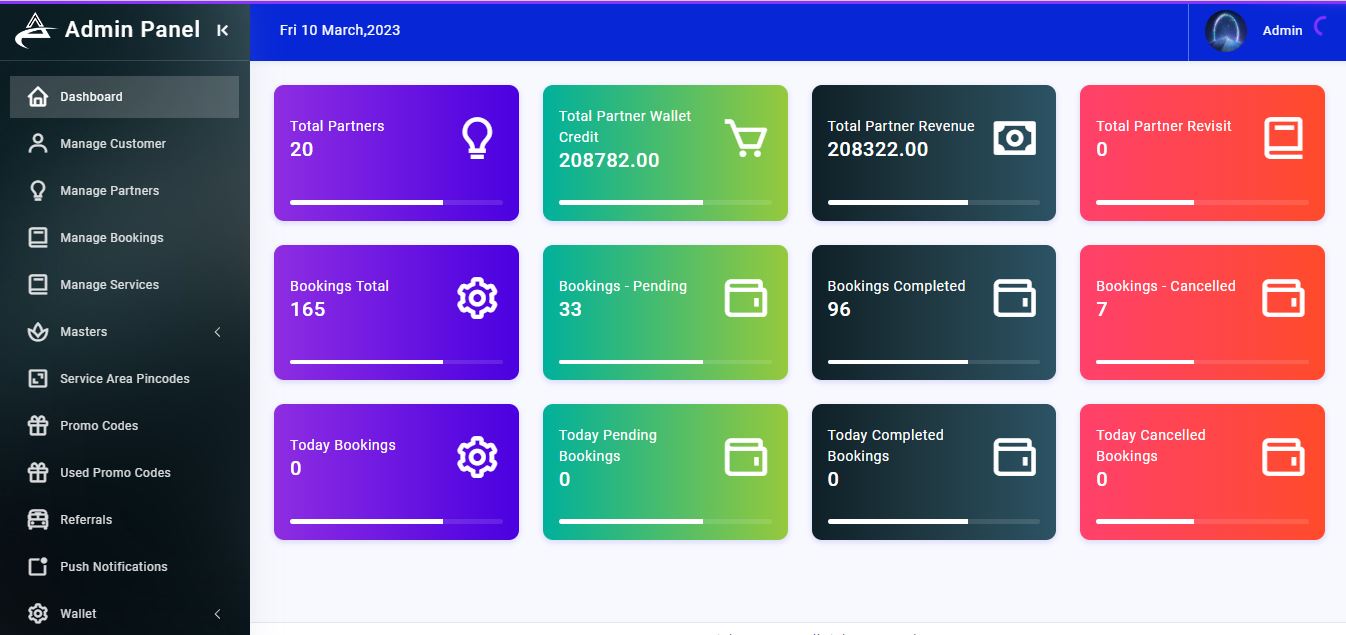Click the wallet icon on Today Pending Bookings card
This screenshot has height=635, width=1346.
pyautogui.click(x=745, y=457)
